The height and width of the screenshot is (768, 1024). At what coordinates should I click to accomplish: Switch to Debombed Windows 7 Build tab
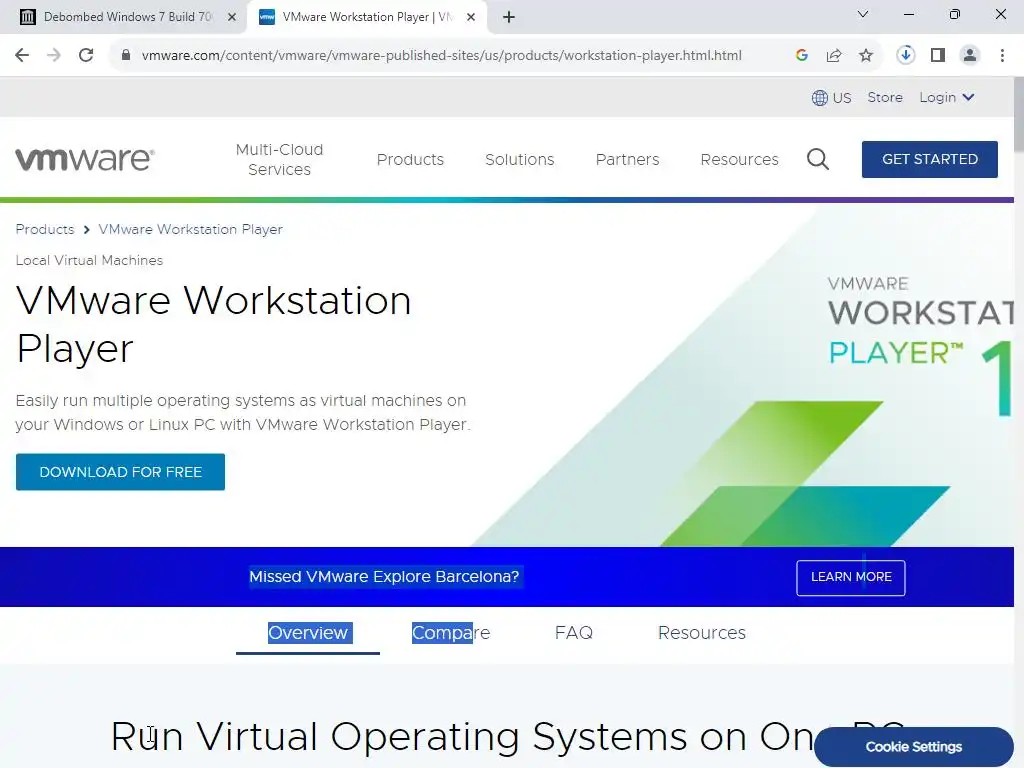[123, 17]
